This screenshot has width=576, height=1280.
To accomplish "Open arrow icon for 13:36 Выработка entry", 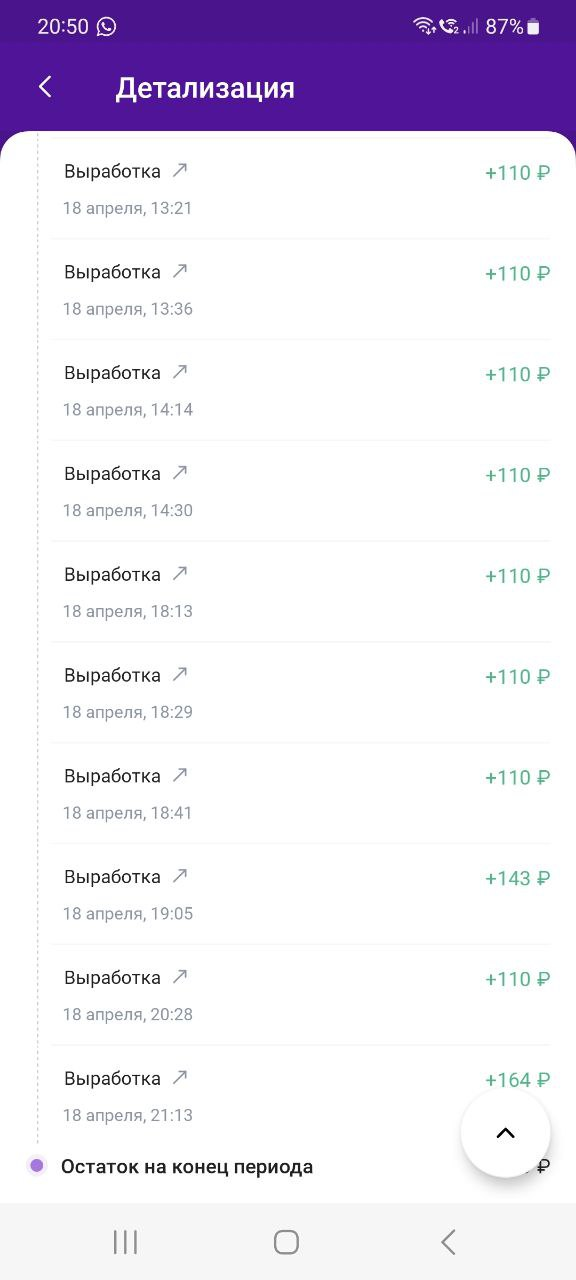I will (x=180, y=271).
